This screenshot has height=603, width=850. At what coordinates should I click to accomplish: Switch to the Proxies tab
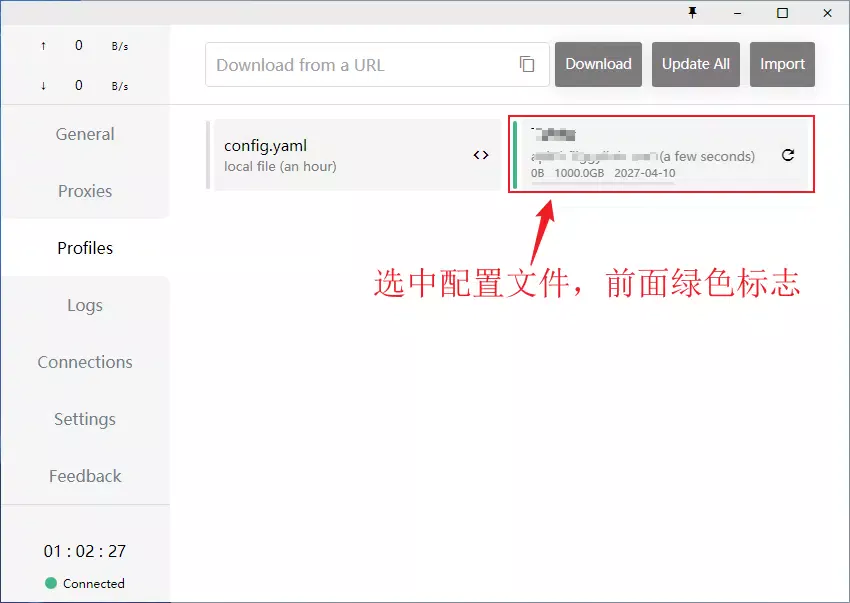(85, 191)
